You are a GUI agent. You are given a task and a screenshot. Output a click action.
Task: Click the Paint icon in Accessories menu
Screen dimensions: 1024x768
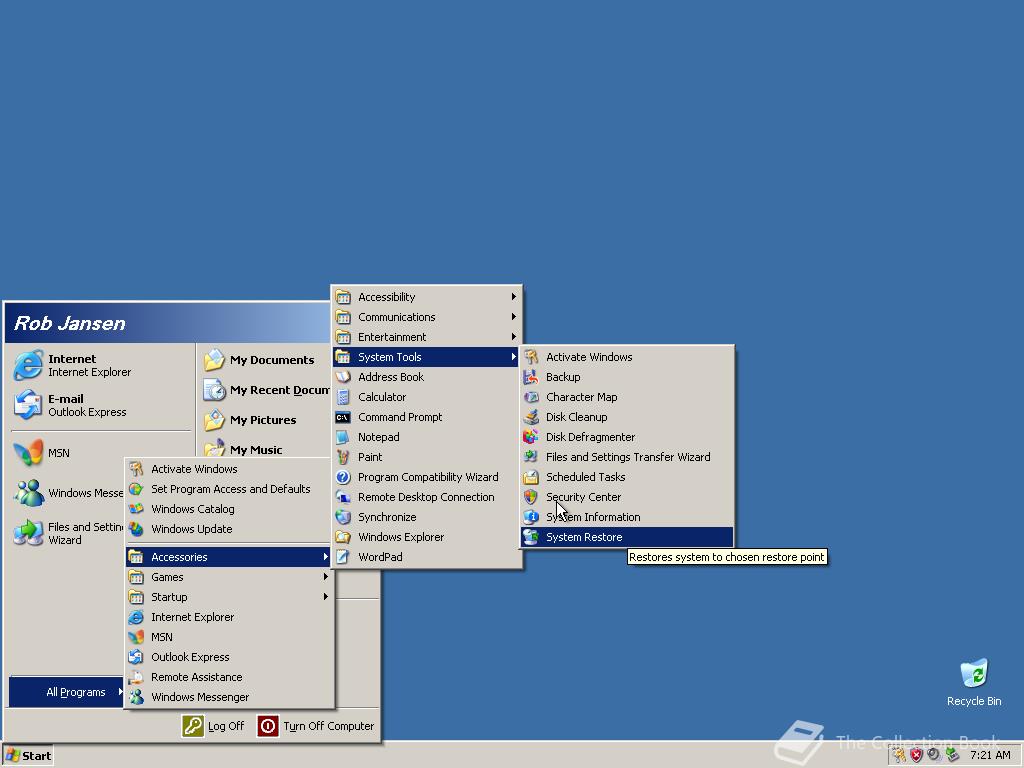click(343, 457)
